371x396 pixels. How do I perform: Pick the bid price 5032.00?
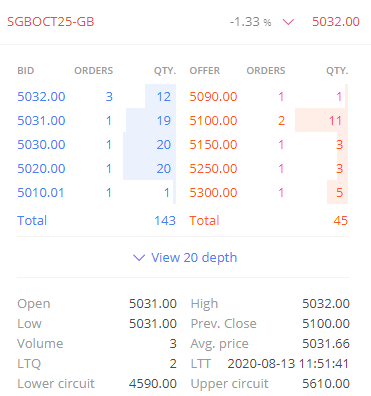(41, 97)
